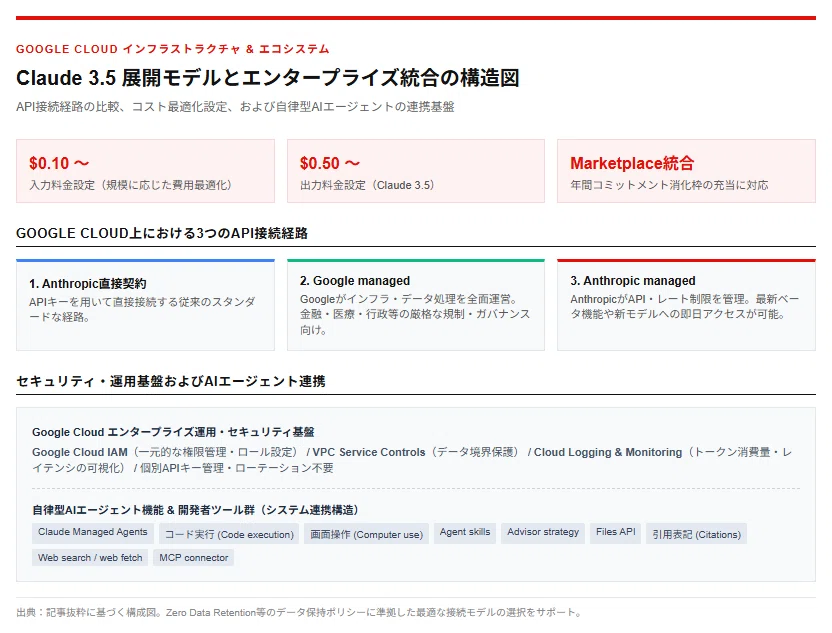Click Google Cloud エンタープライズ運用・セキュリティ基盤 subheading

(x=173, y=432)
